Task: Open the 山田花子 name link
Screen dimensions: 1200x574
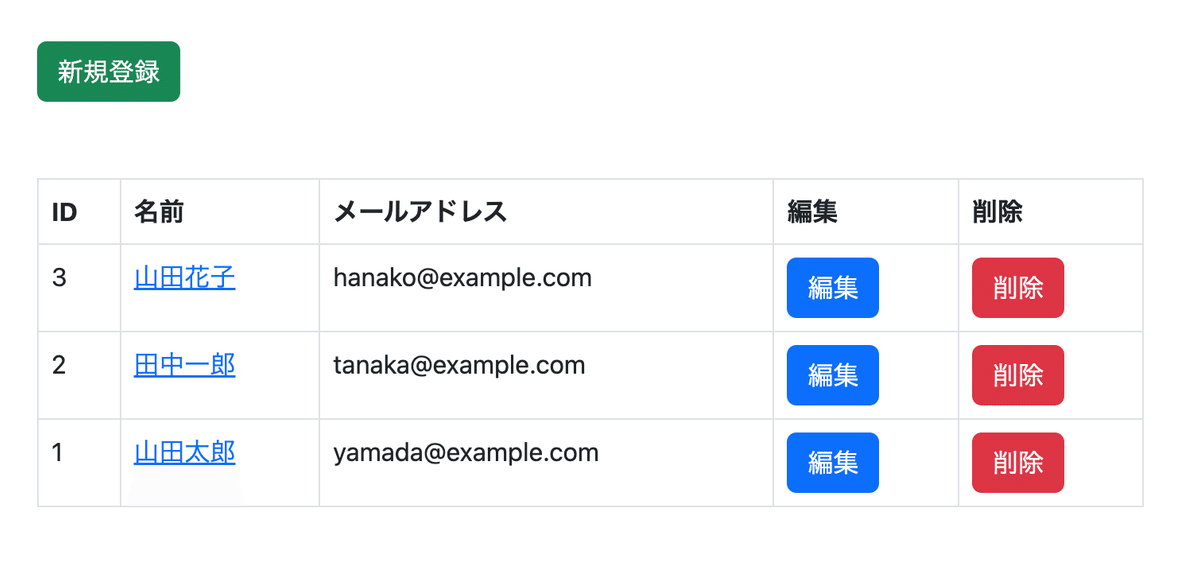Action: [185, 277]
